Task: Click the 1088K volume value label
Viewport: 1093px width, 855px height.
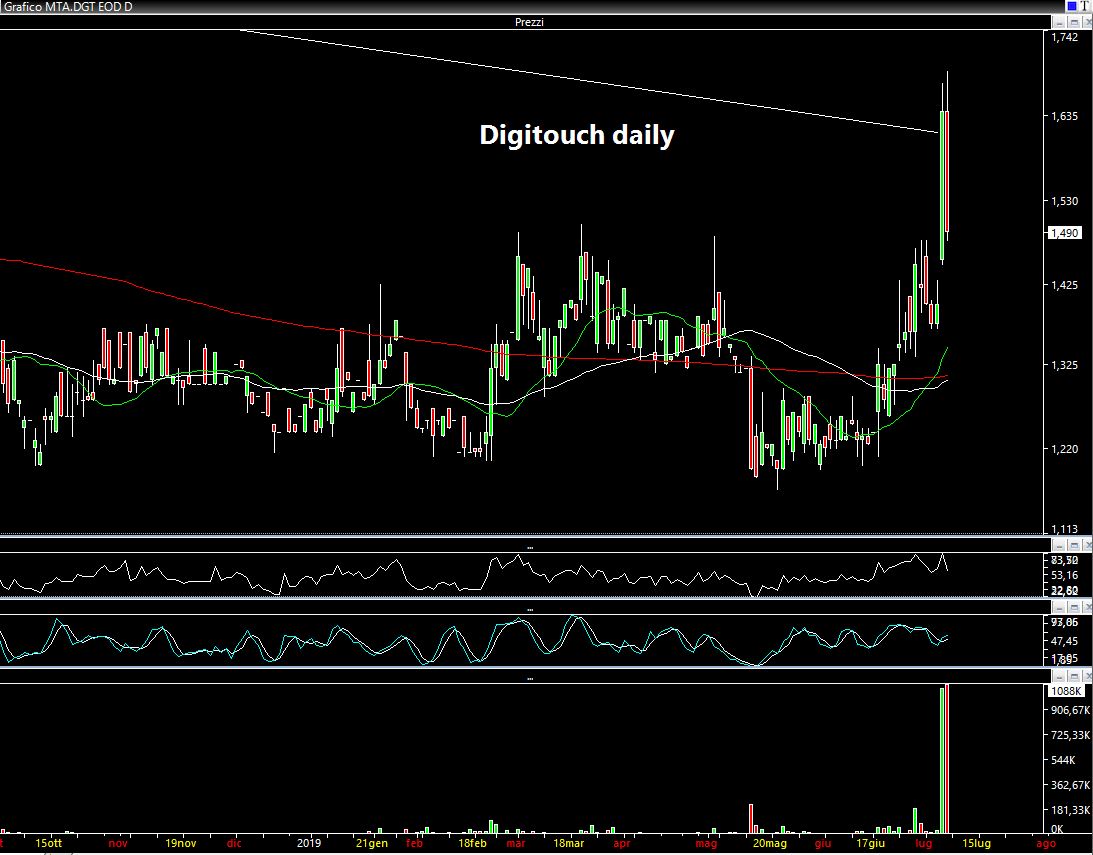Action: (x=1066, y=691)
